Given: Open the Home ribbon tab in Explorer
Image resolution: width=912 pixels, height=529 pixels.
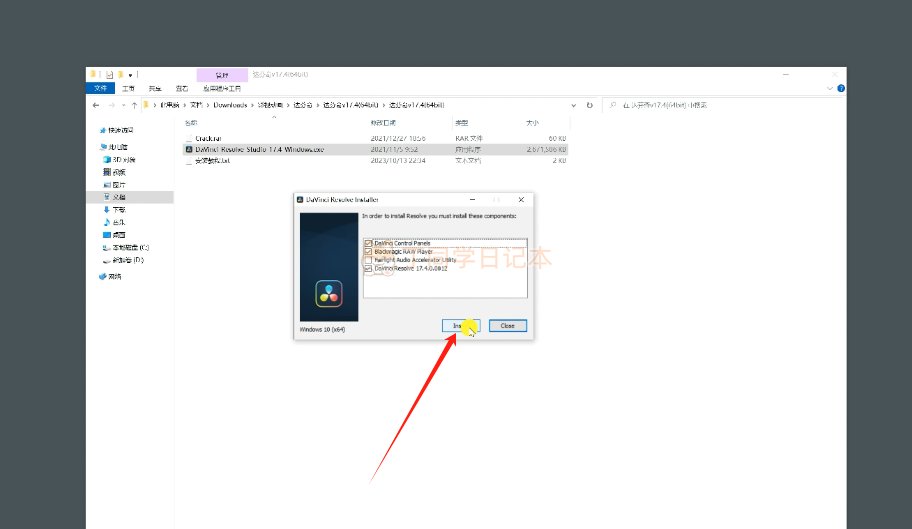Looking at the screenshot, I should [128, 88].
